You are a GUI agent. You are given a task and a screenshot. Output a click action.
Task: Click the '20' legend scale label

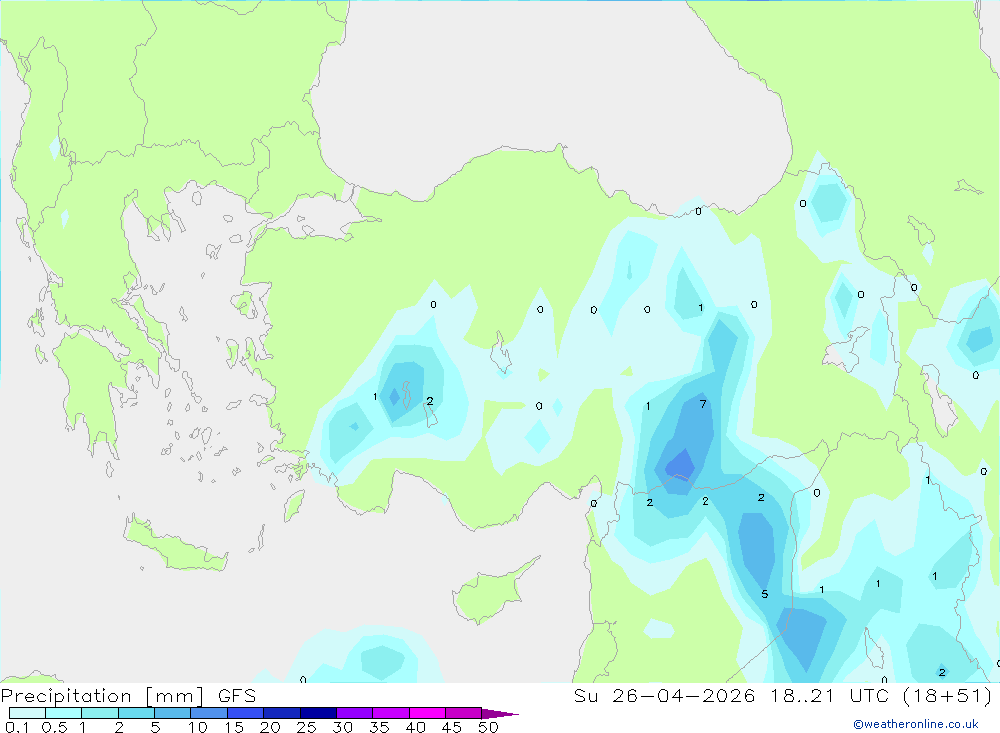tap(270, 727)
